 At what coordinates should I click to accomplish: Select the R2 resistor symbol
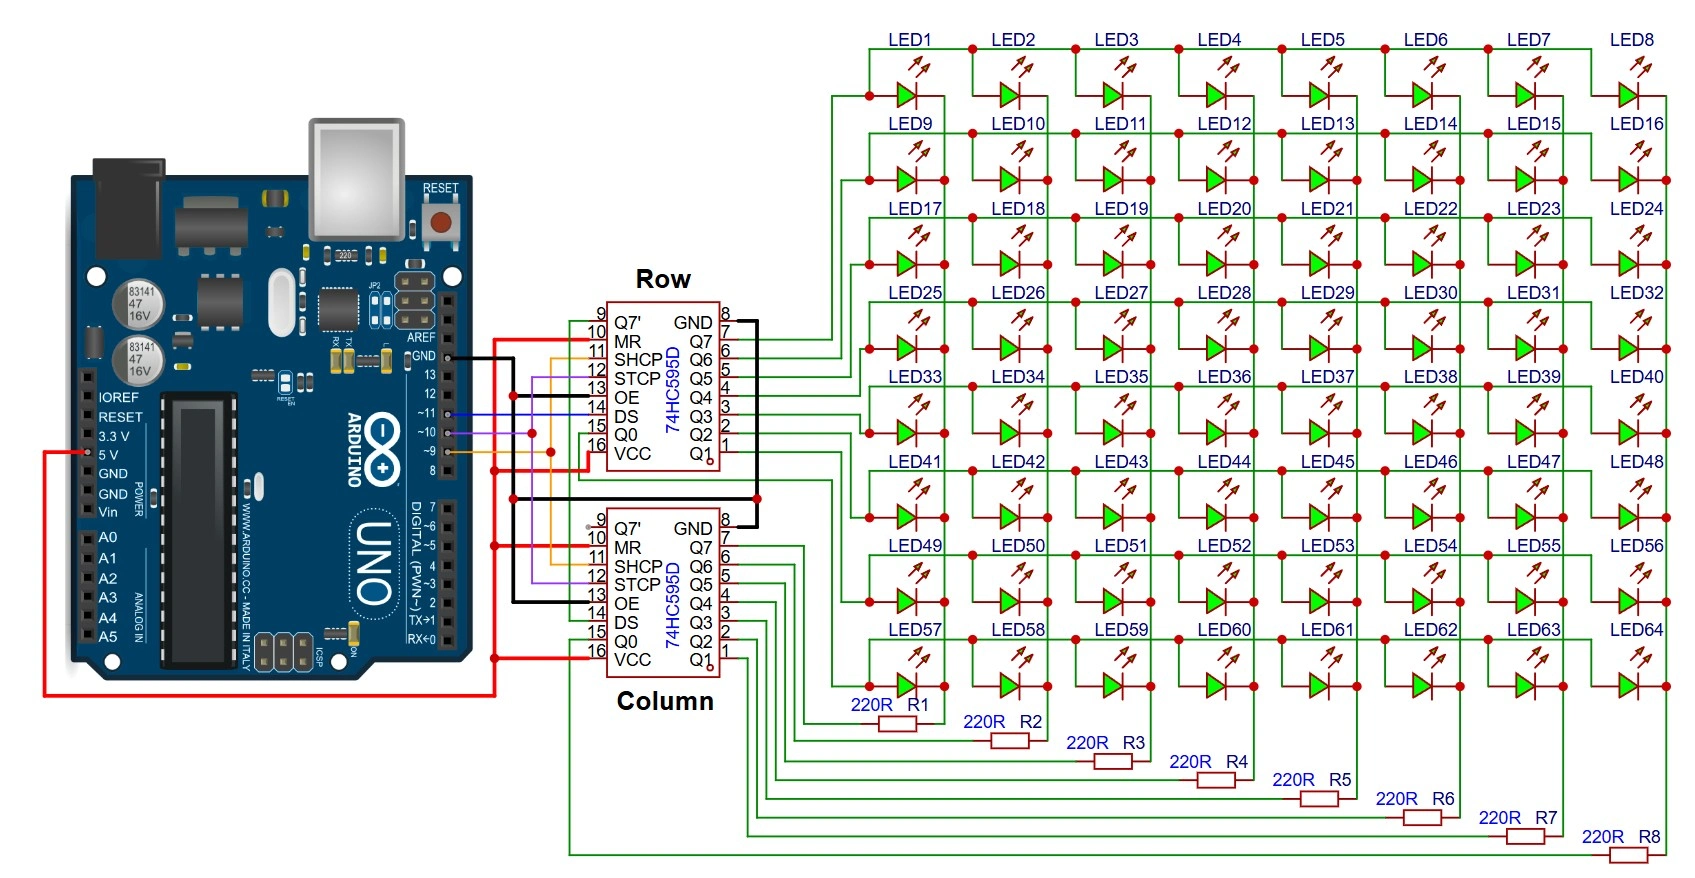point(1010,741)
